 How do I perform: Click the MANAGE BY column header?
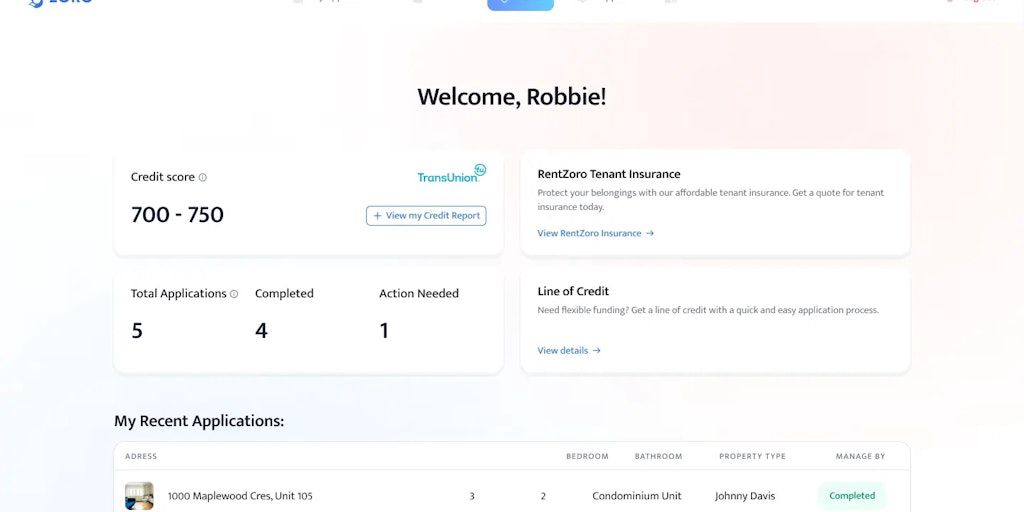tap(860, 457)
